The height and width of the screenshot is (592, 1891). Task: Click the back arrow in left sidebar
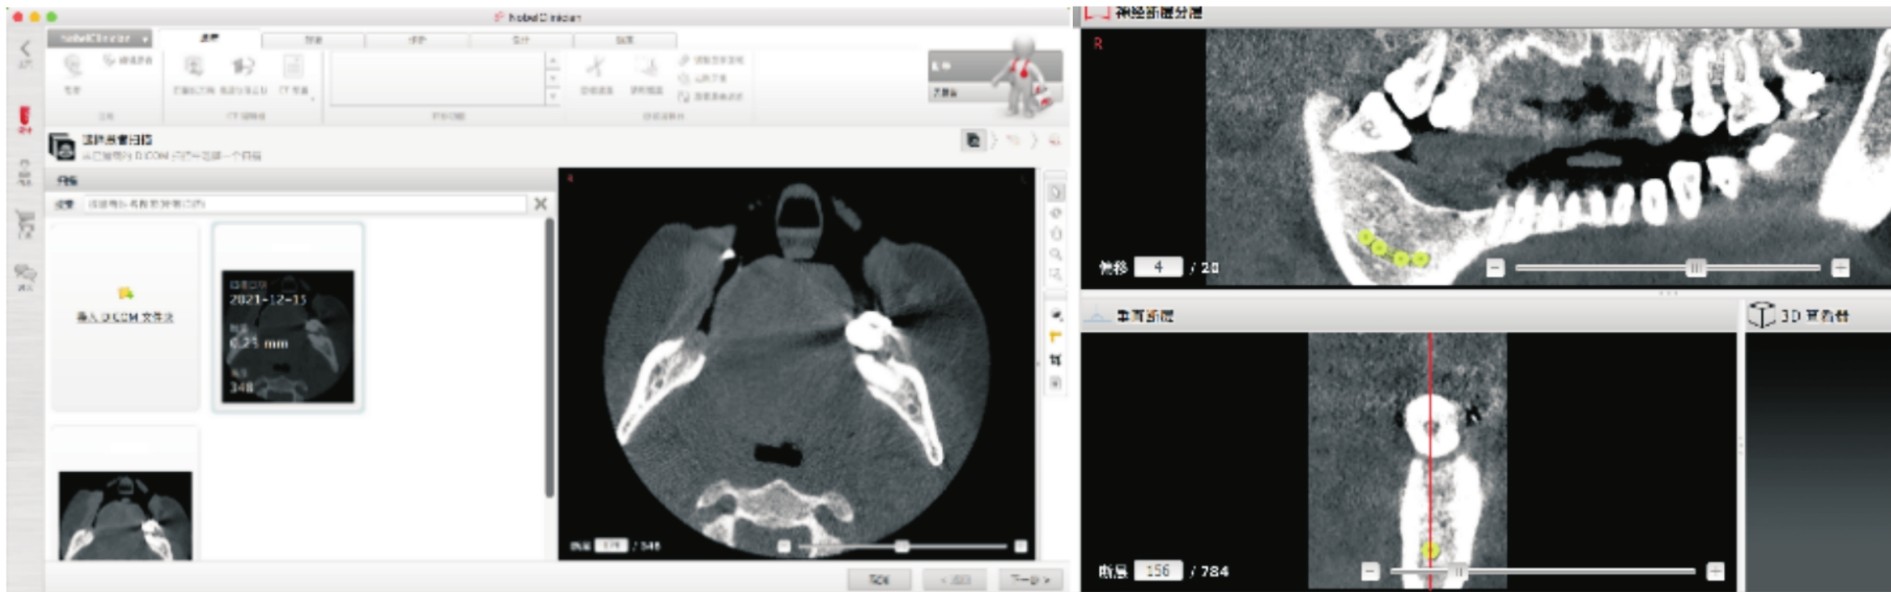(25, 50)
